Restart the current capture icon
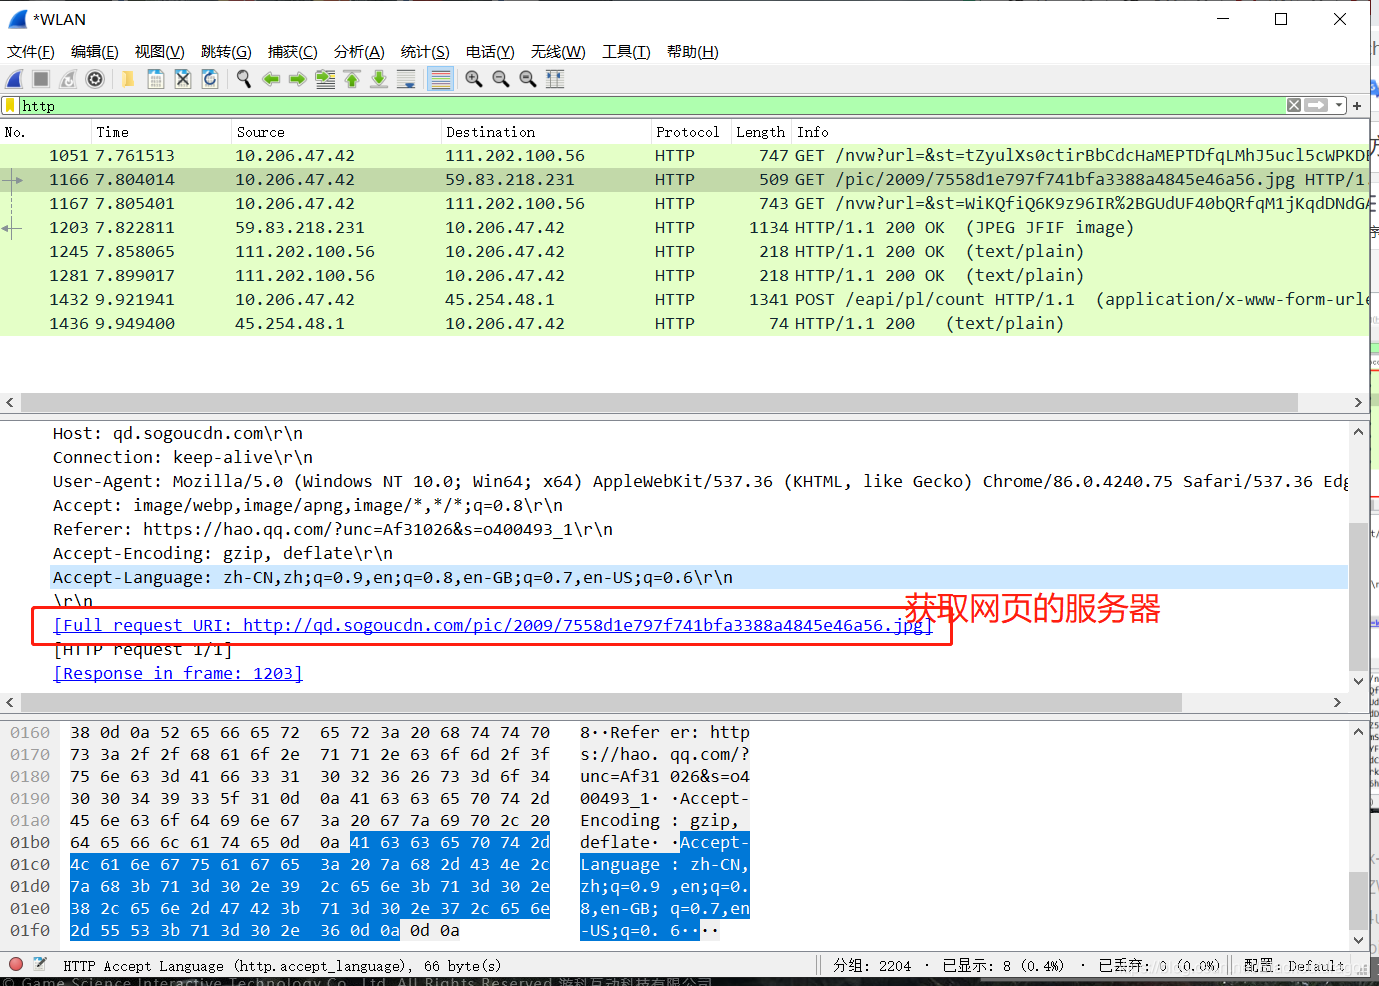Image resolution: width=1379 pixels, height=986 pixels. click(68, 79)
